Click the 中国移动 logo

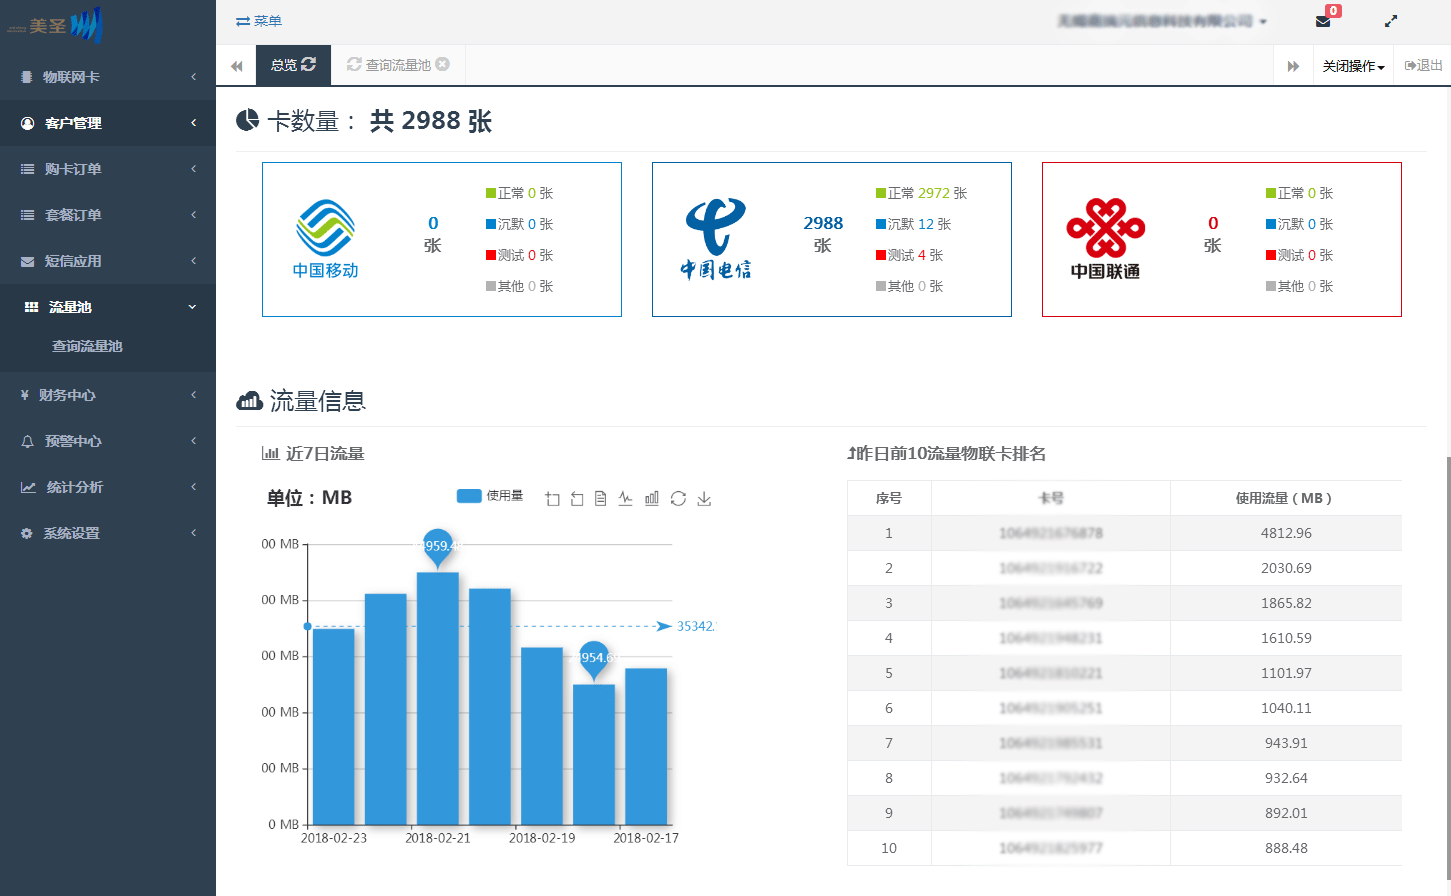(x=325, y=239)
